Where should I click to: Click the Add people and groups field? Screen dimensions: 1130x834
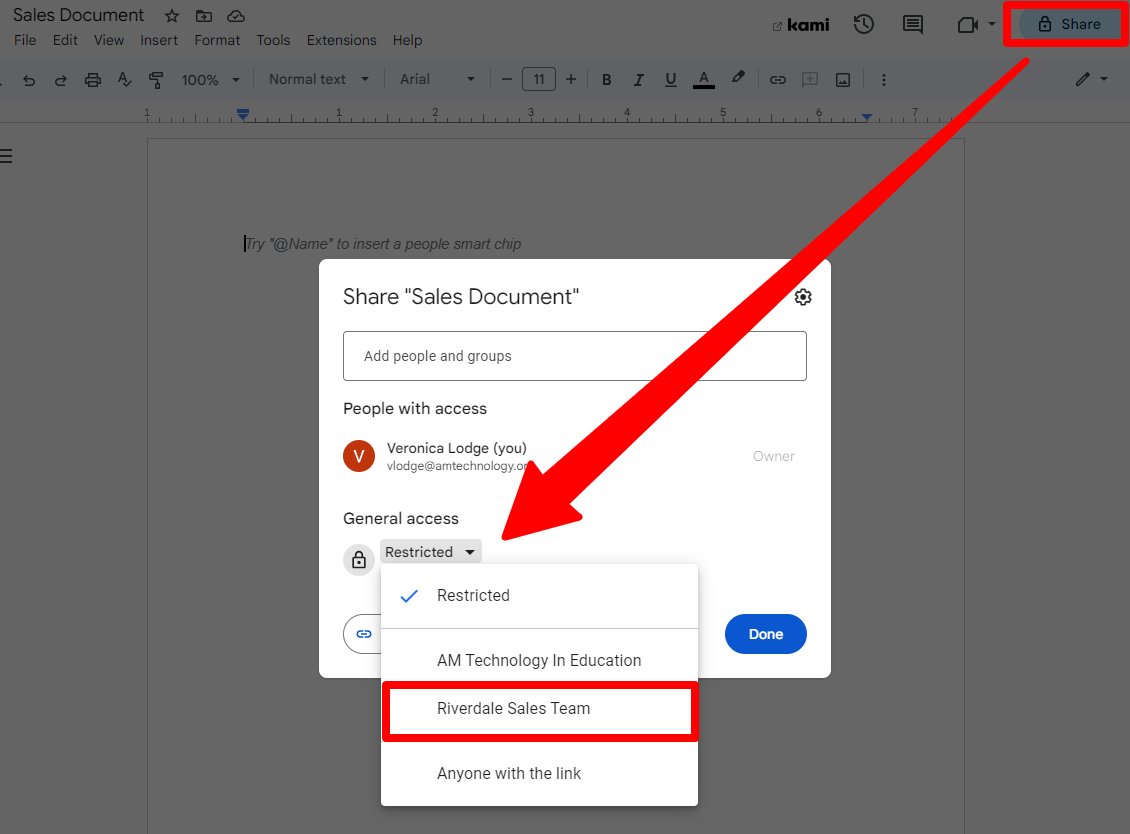[574, 356]
